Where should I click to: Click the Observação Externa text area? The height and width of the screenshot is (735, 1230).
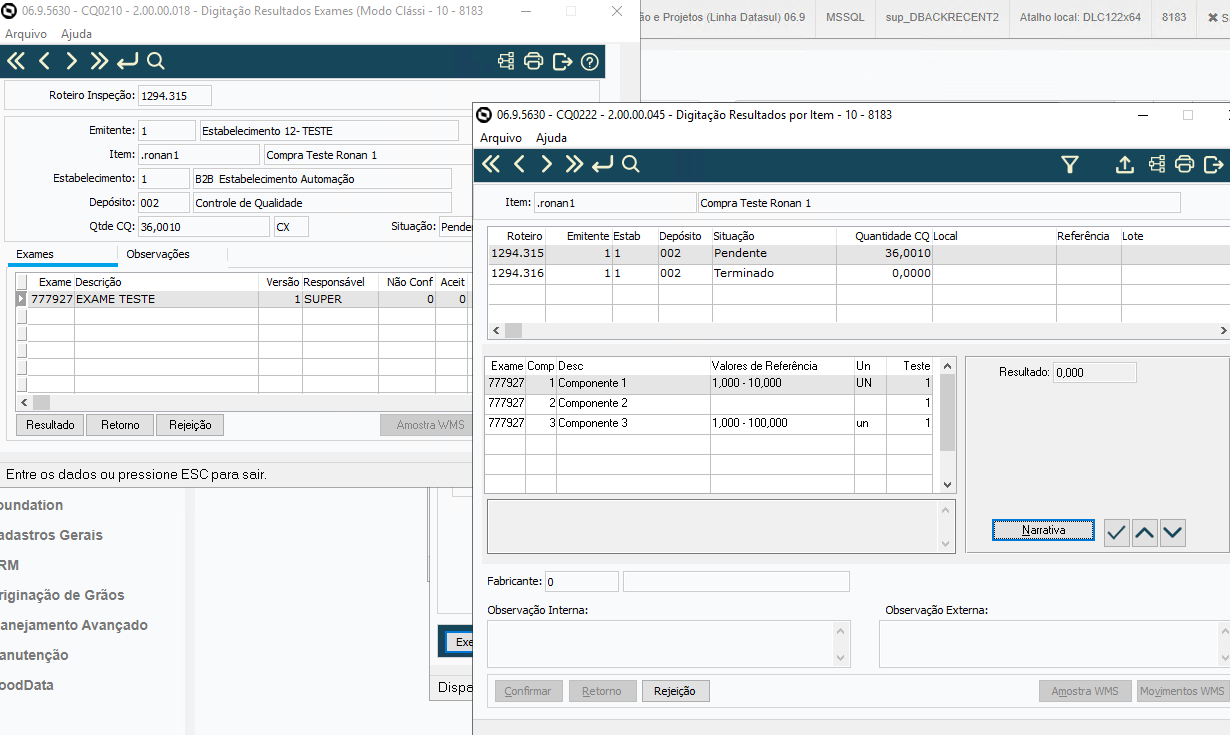(1054, 644)
